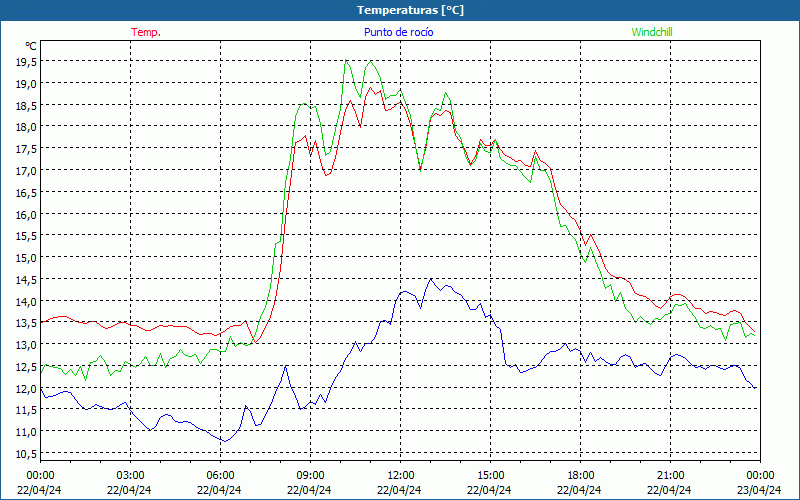Select the 15,0 y-axis value

[x=27, y=258]
